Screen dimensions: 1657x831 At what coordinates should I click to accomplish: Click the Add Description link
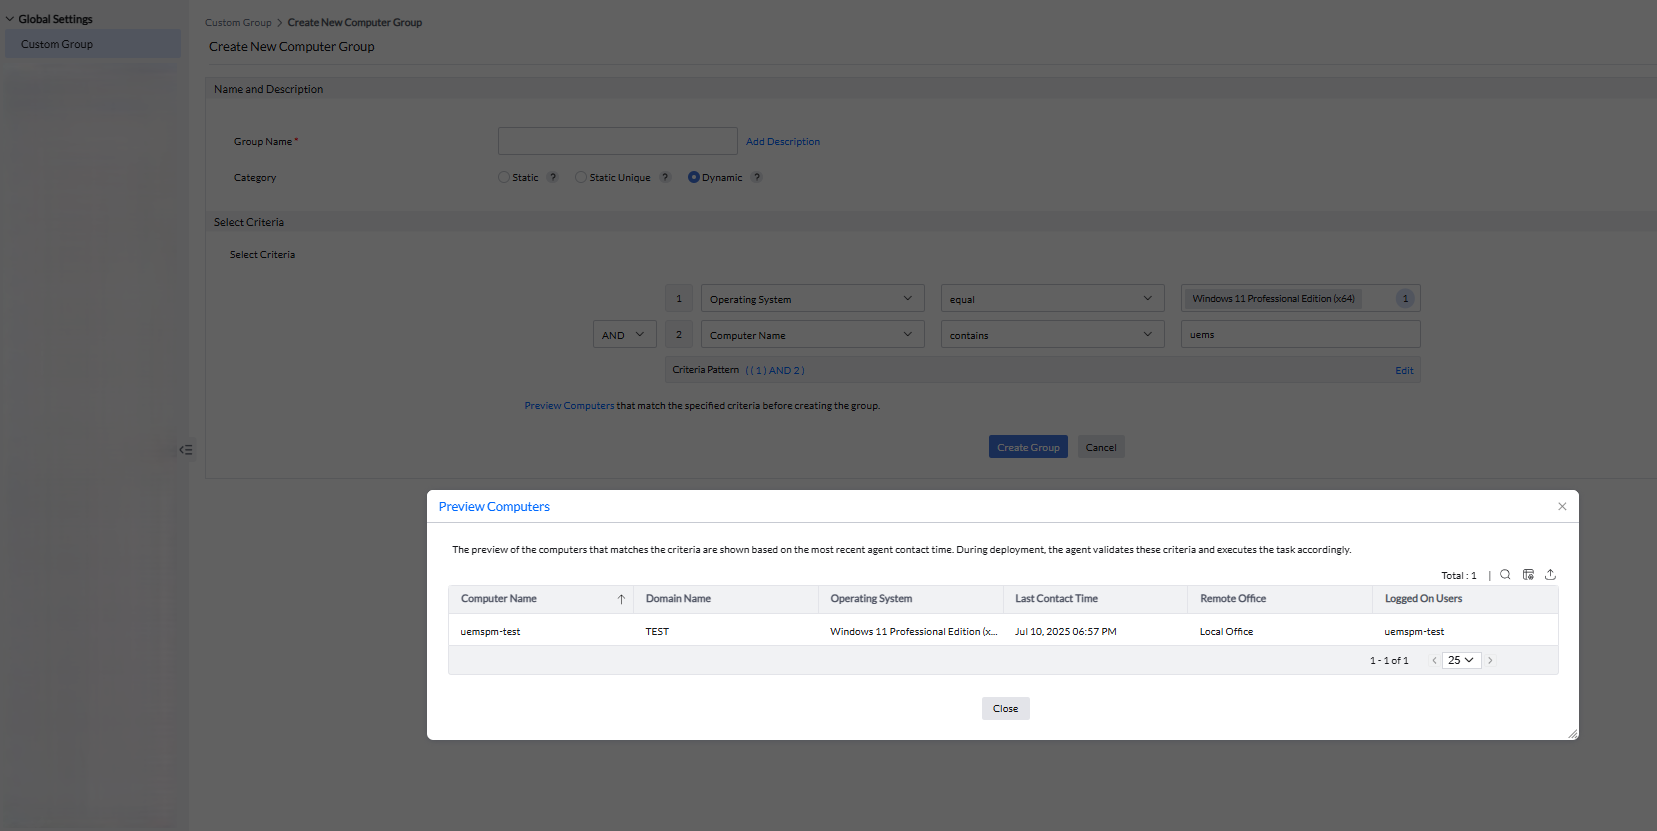[x=783, y=142]
